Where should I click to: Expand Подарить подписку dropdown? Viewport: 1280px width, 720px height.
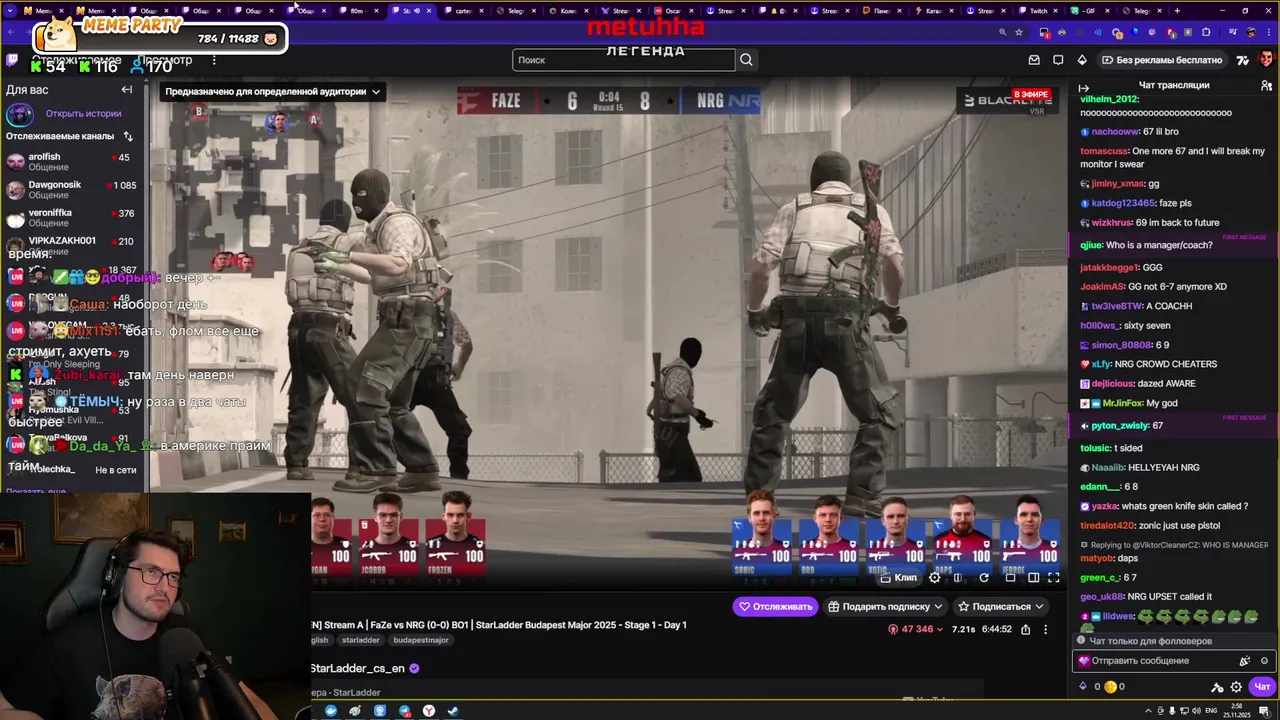[938, 606]
